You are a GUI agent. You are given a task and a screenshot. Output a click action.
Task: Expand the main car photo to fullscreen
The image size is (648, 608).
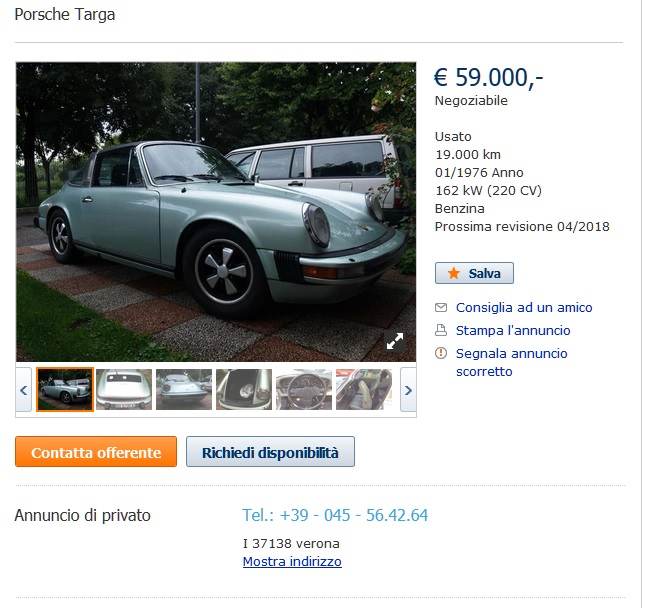395,341
